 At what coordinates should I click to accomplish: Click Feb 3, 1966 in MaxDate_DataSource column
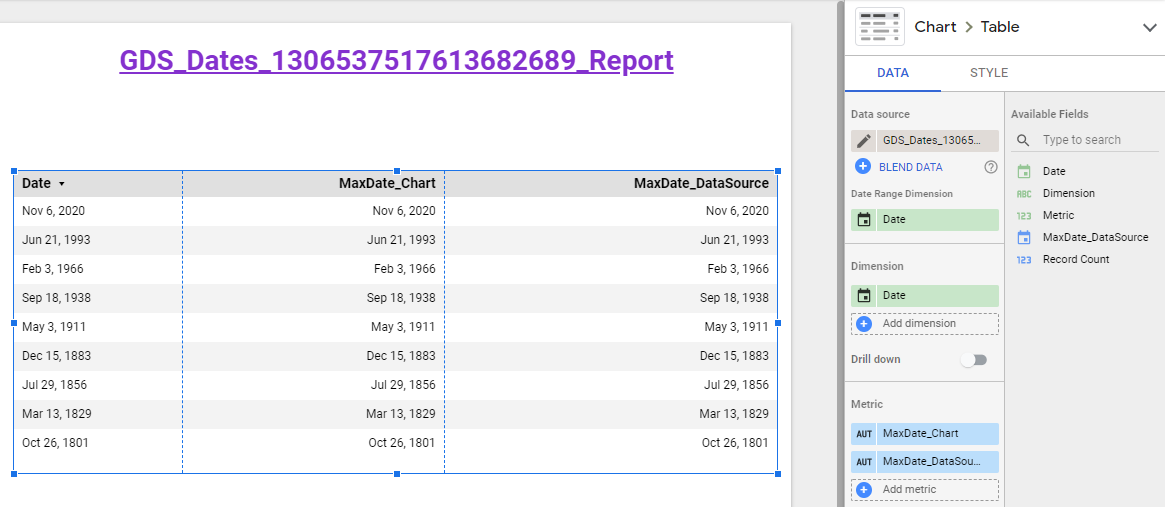coord(738,269)
